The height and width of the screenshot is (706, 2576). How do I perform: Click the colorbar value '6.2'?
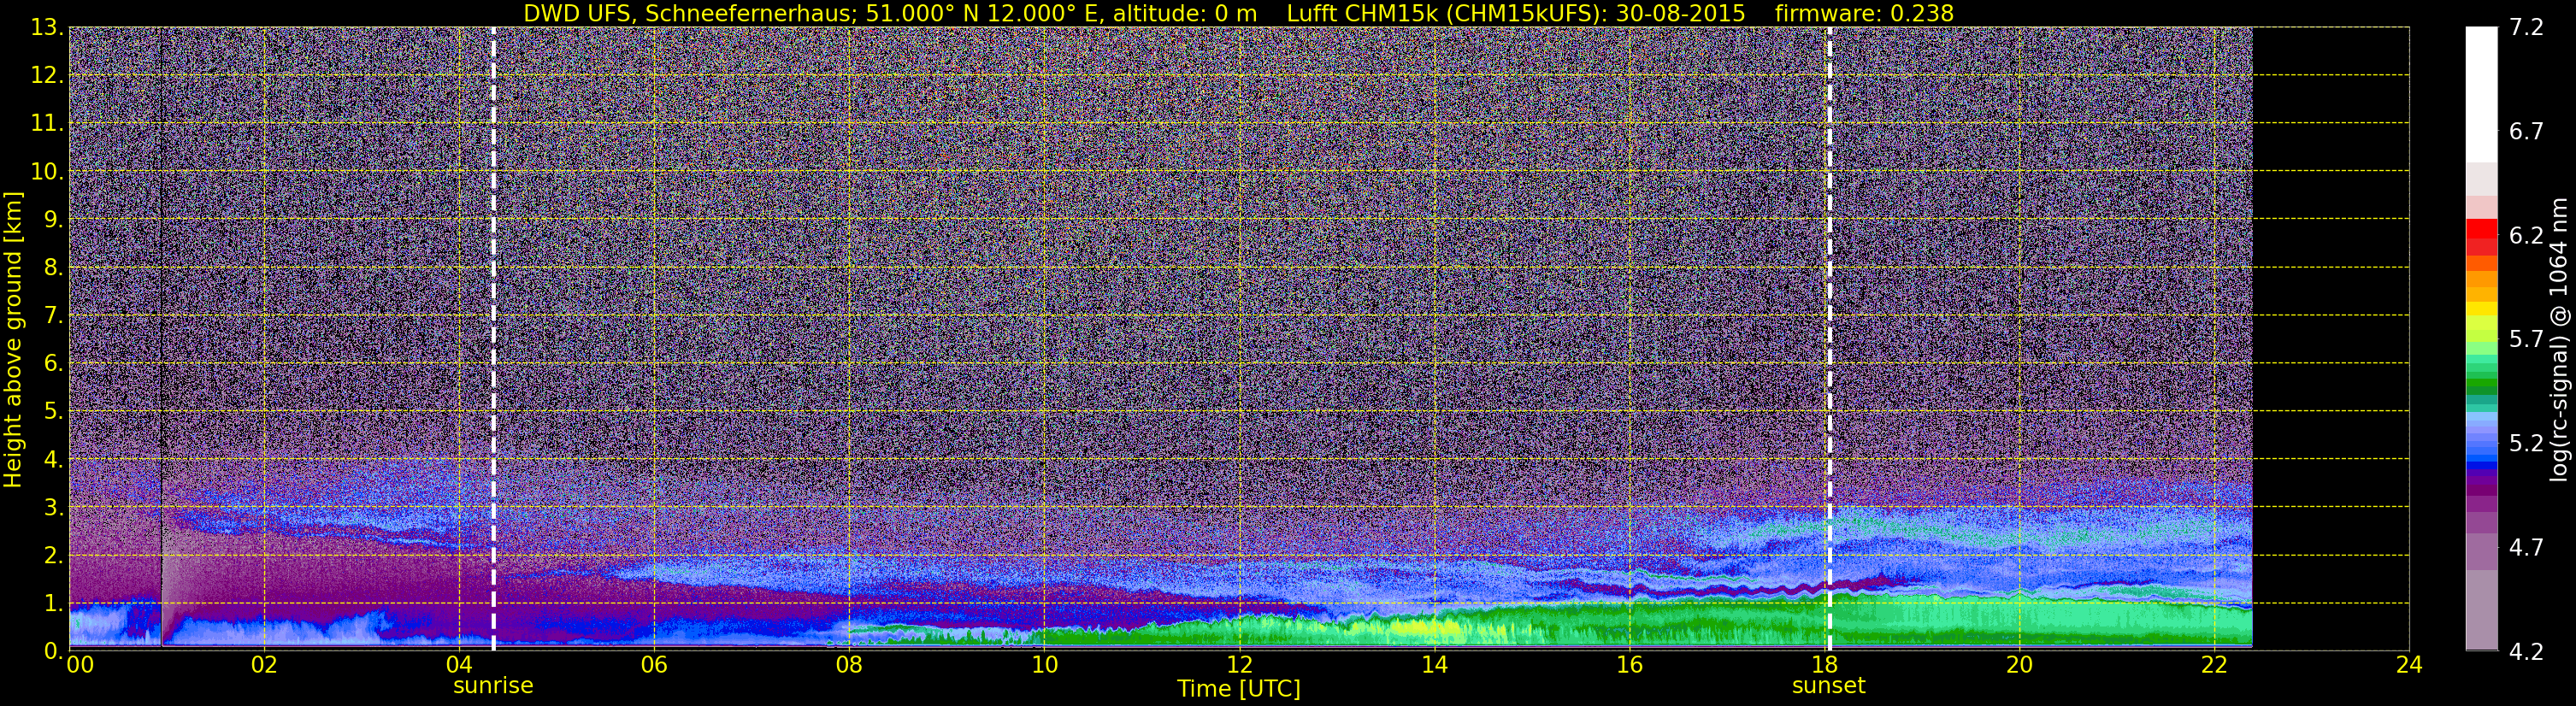pyautogui.click(x=2526, y=236)
